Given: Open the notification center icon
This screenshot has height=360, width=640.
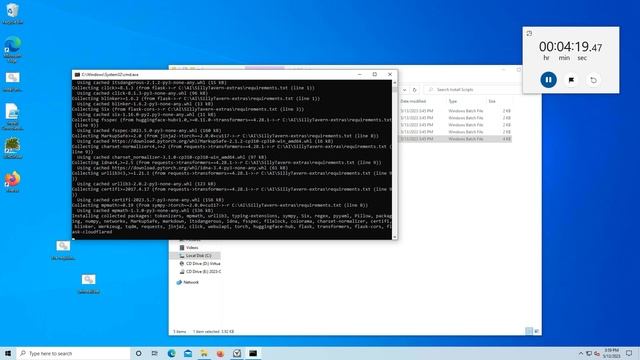Looking at the screenshot, I should pos(629,353).
